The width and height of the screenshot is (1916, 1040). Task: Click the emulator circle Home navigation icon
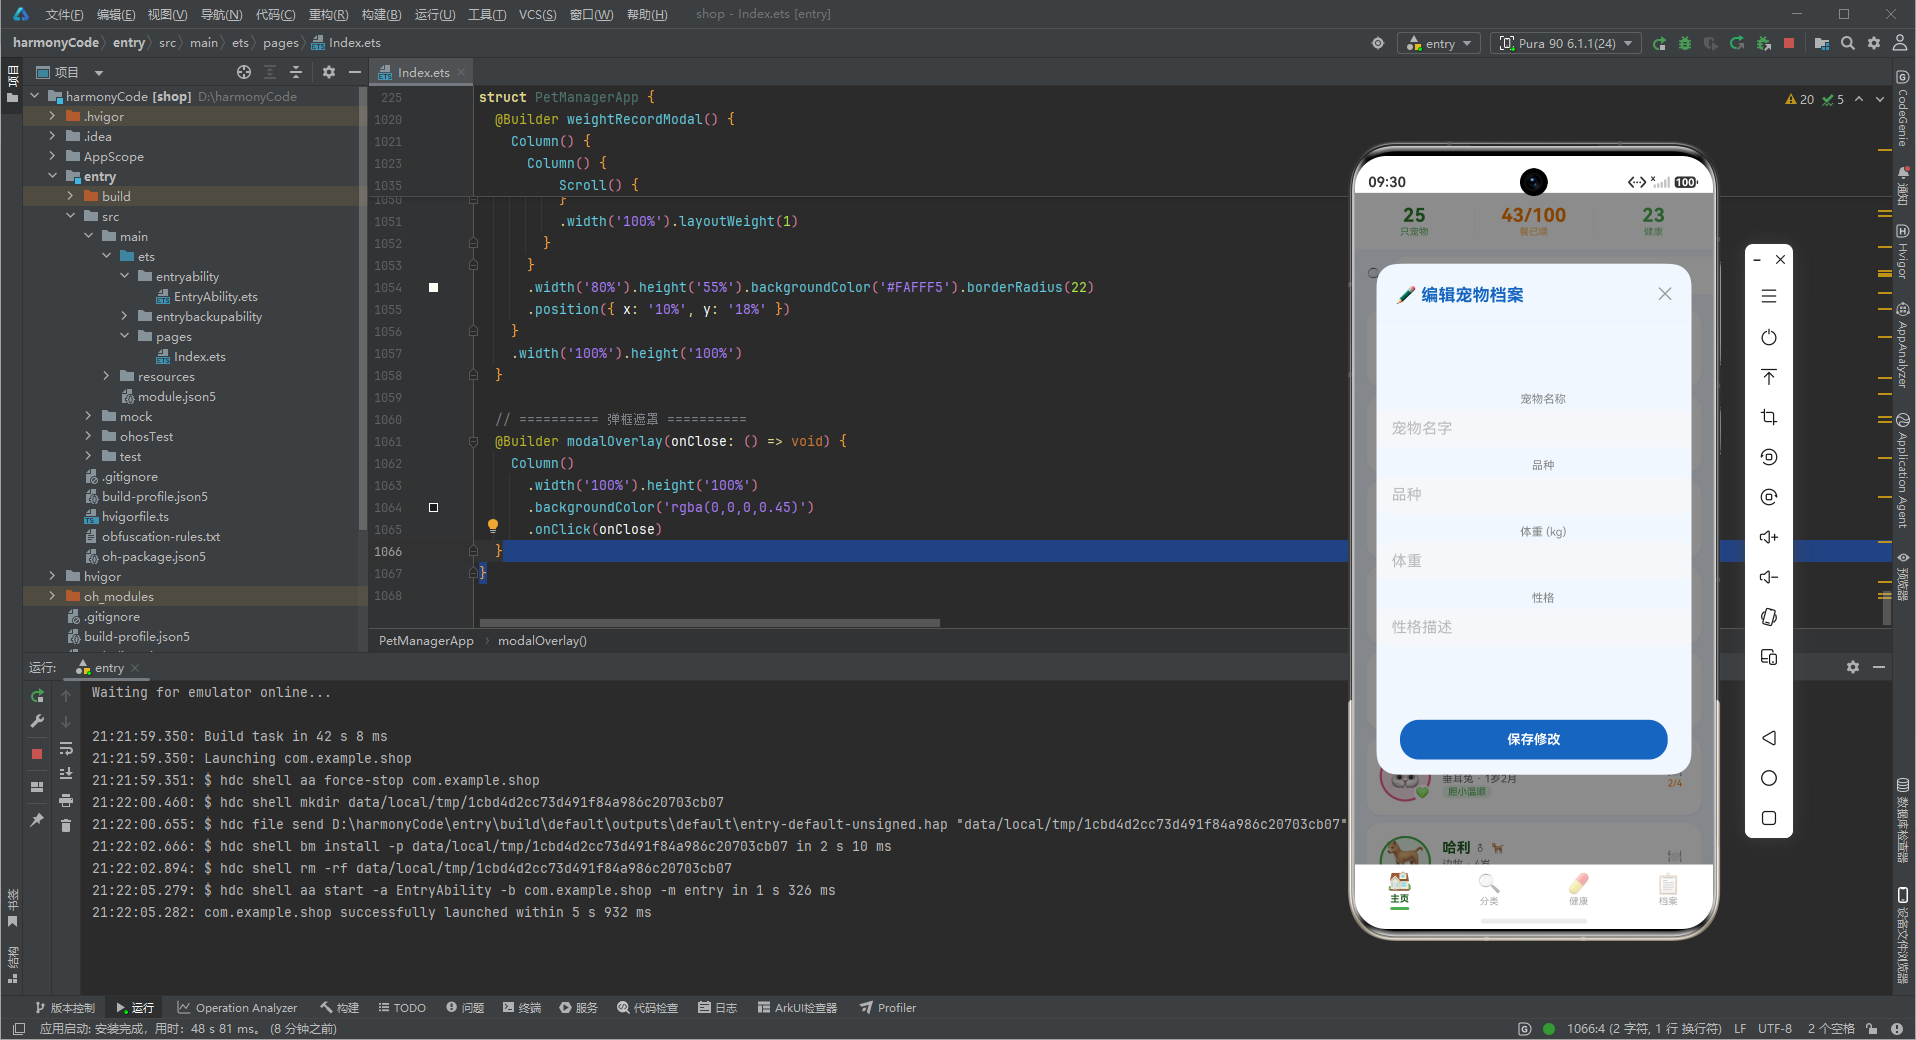point(1768,778)
